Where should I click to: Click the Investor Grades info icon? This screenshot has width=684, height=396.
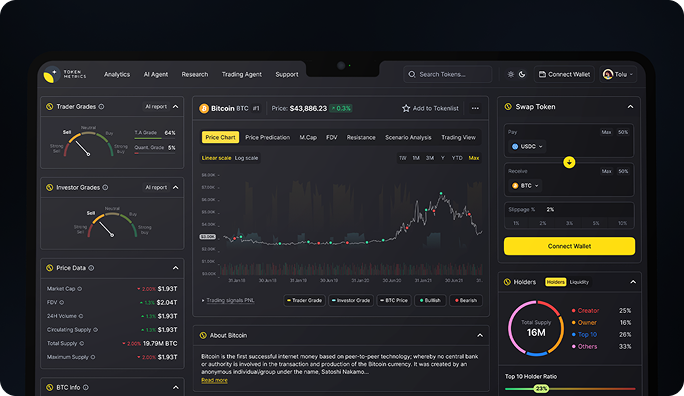click(x=105, y=188)
